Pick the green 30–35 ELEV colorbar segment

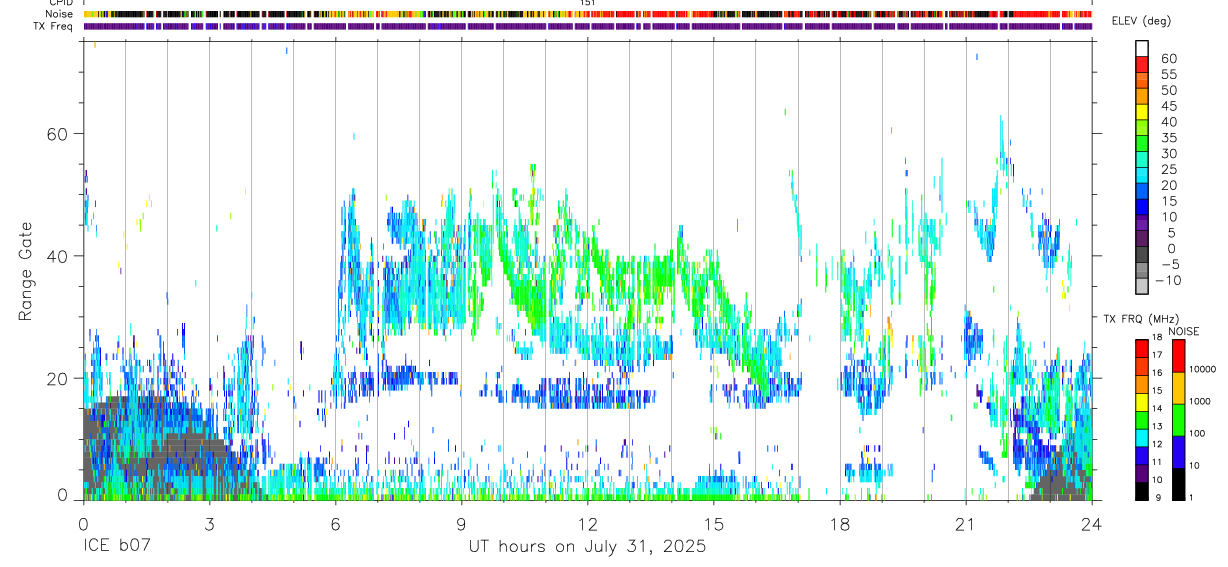click(1142, 145)
